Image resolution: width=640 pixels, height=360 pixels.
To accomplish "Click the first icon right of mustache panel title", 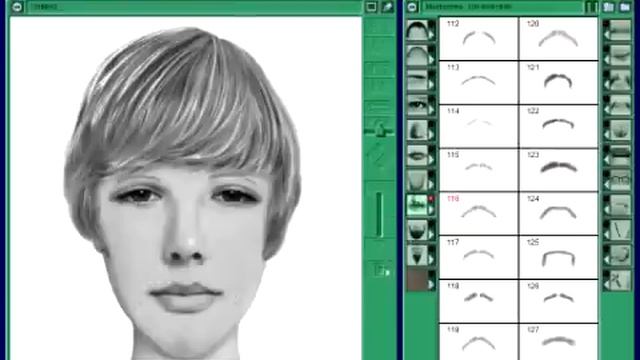I will coord(609,7).
